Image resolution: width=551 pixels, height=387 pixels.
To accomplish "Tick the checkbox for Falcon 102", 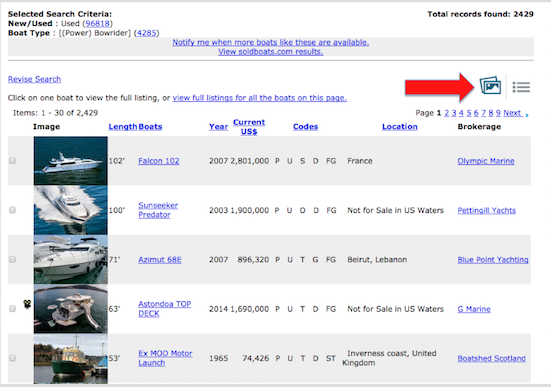I will (x=13, y=161).
